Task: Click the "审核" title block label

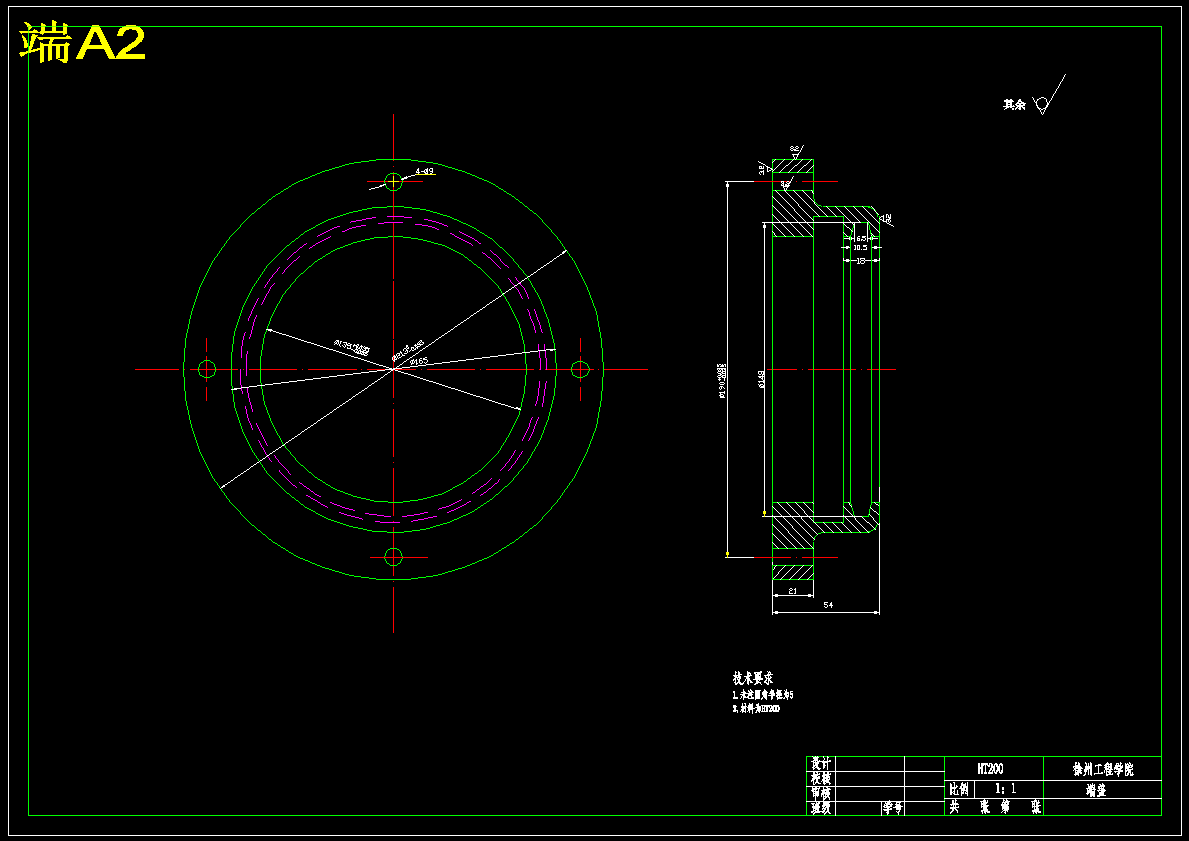Action: pos(820,793)
